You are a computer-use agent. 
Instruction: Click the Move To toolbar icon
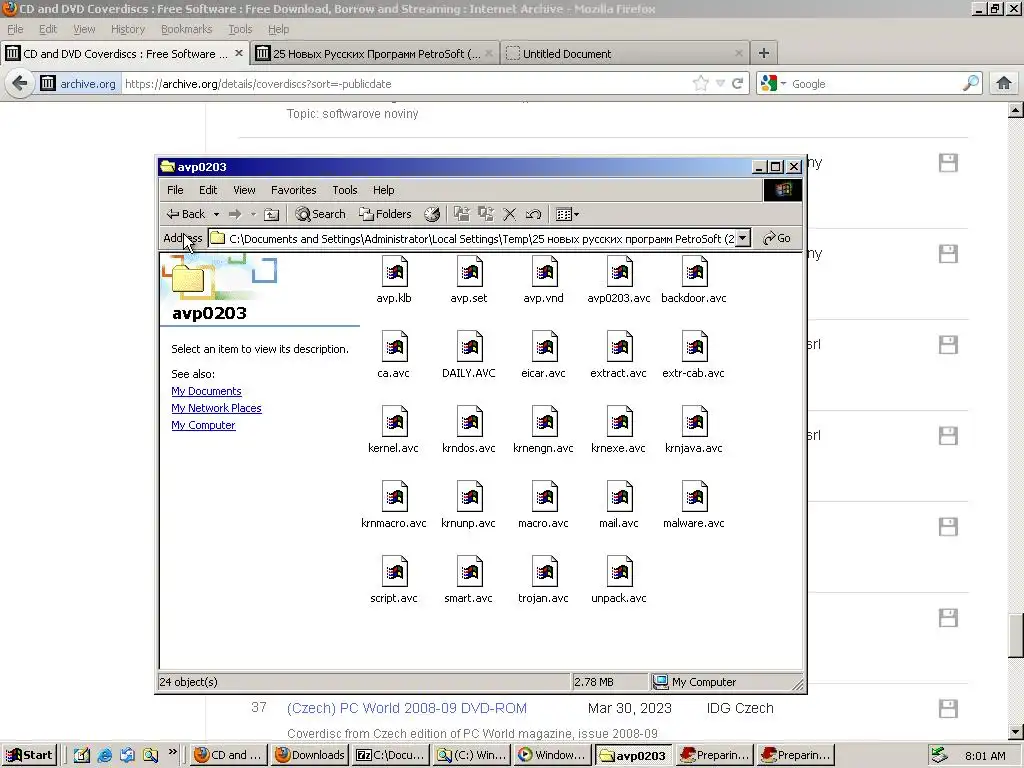coord(462,214)
